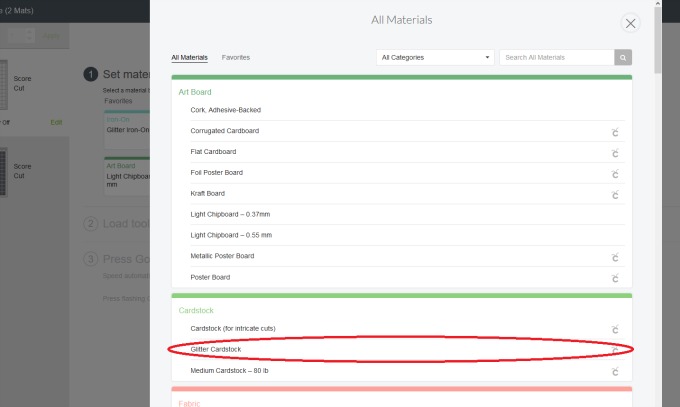The height and width of the screenshot is (407, 680).
Task: Click the Cardstock category heading
Action: [196, 311]
